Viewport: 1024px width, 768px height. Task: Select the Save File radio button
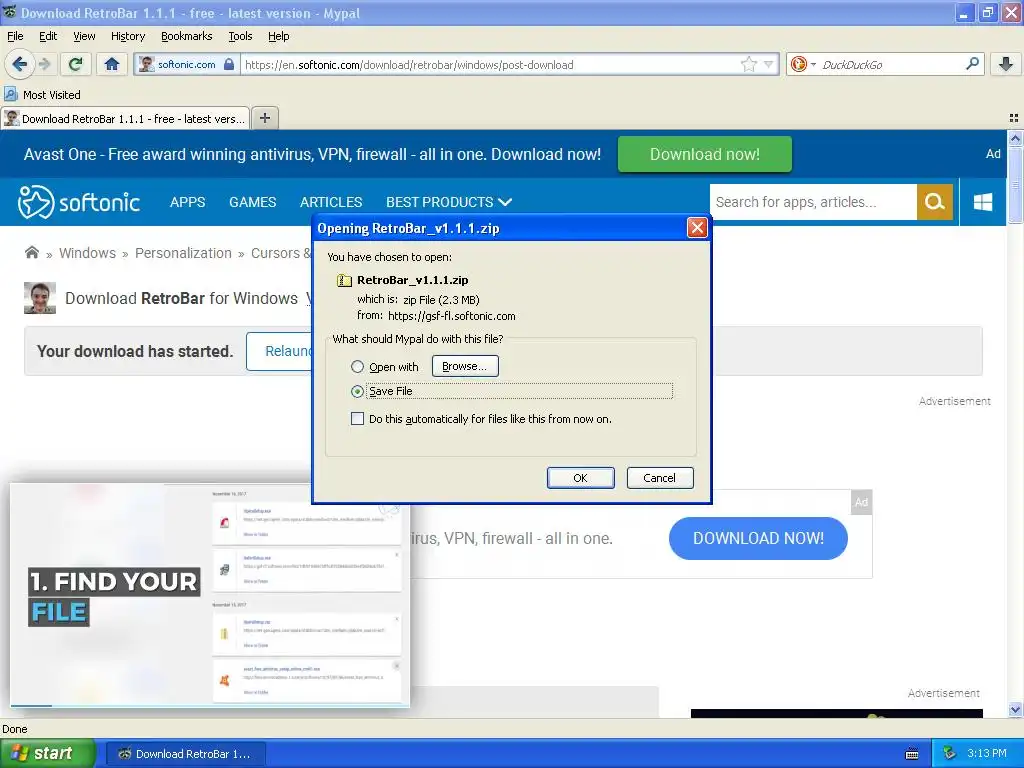[357, 391]
